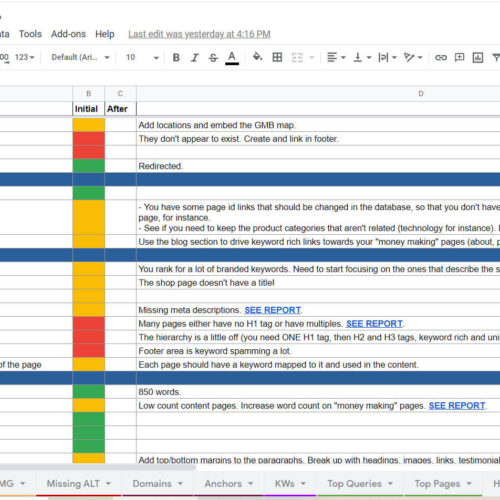
Task: Open the text rotation dropdown
Action: click(x=413, y=57)
